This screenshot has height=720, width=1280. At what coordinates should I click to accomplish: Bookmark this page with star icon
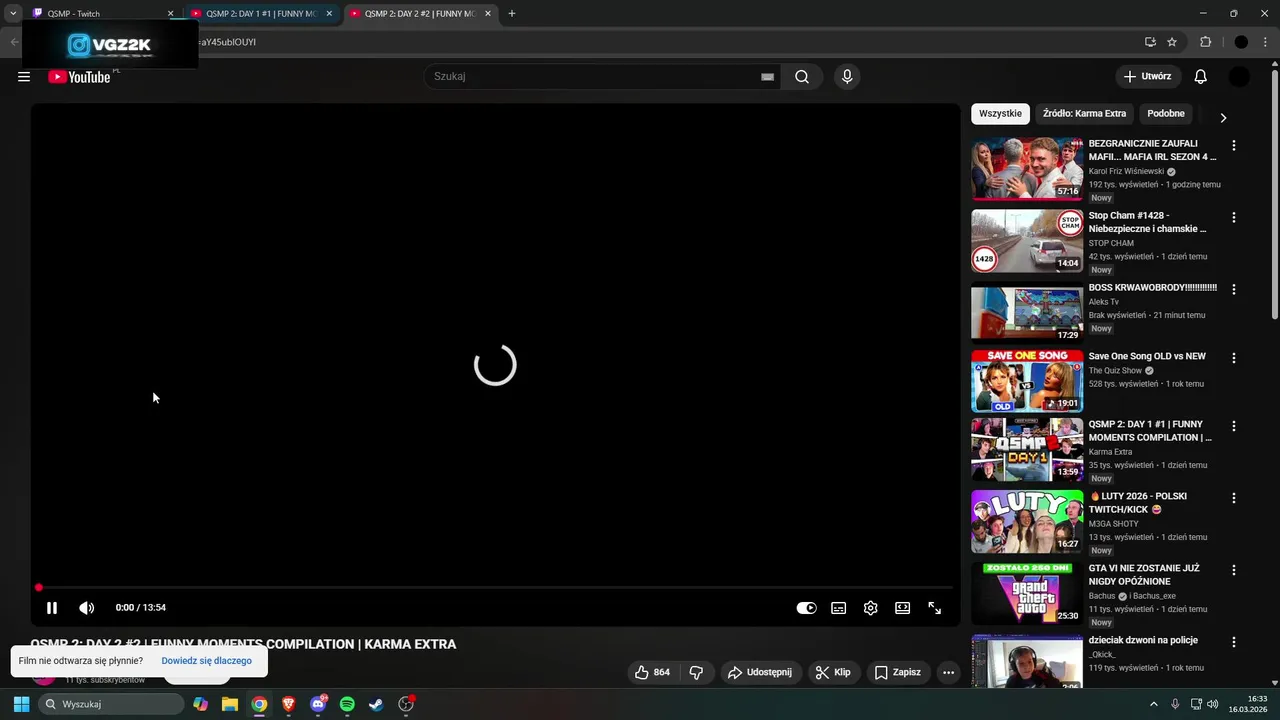(x=1172, y=42)
